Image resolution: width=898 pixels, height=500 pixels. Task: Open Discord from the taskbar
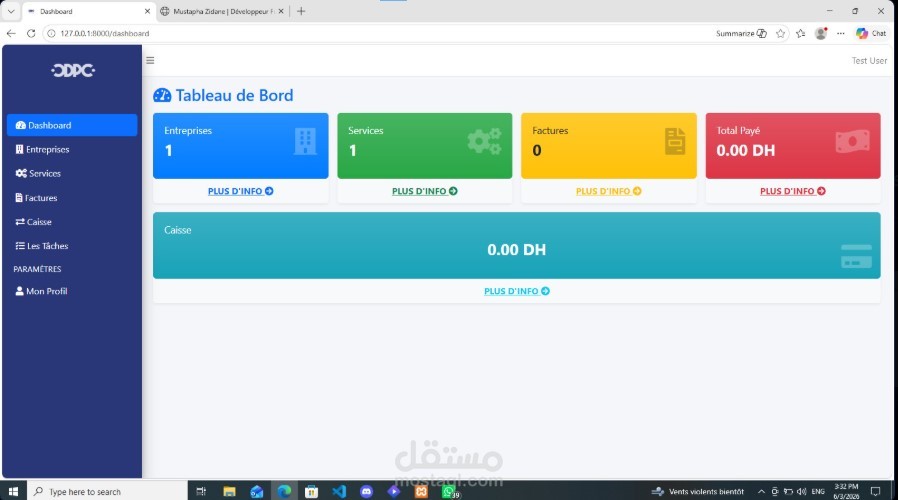coord(367,491)
